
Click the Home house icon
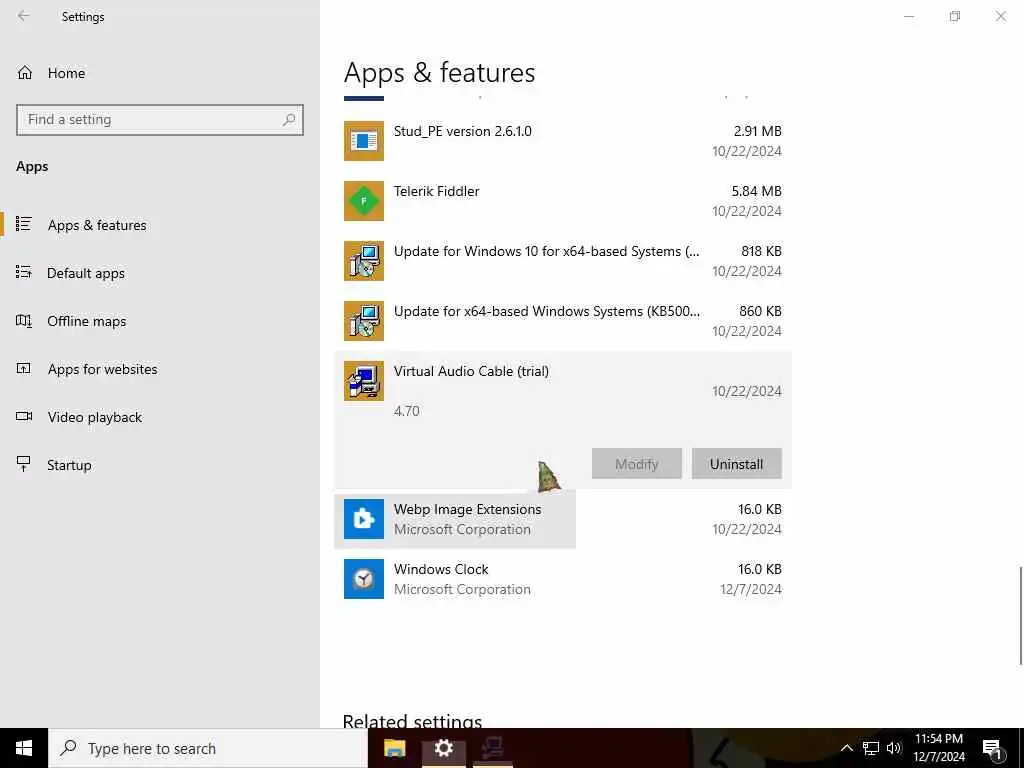pos(25,72)
